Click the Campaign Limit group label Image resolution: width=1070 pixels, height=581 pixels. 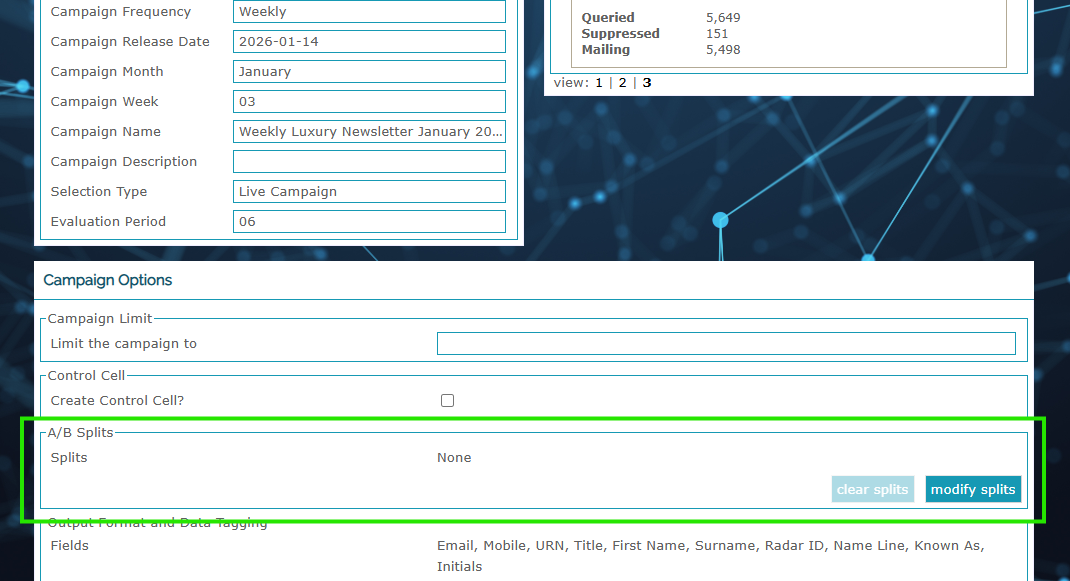[x=100, y=319]
